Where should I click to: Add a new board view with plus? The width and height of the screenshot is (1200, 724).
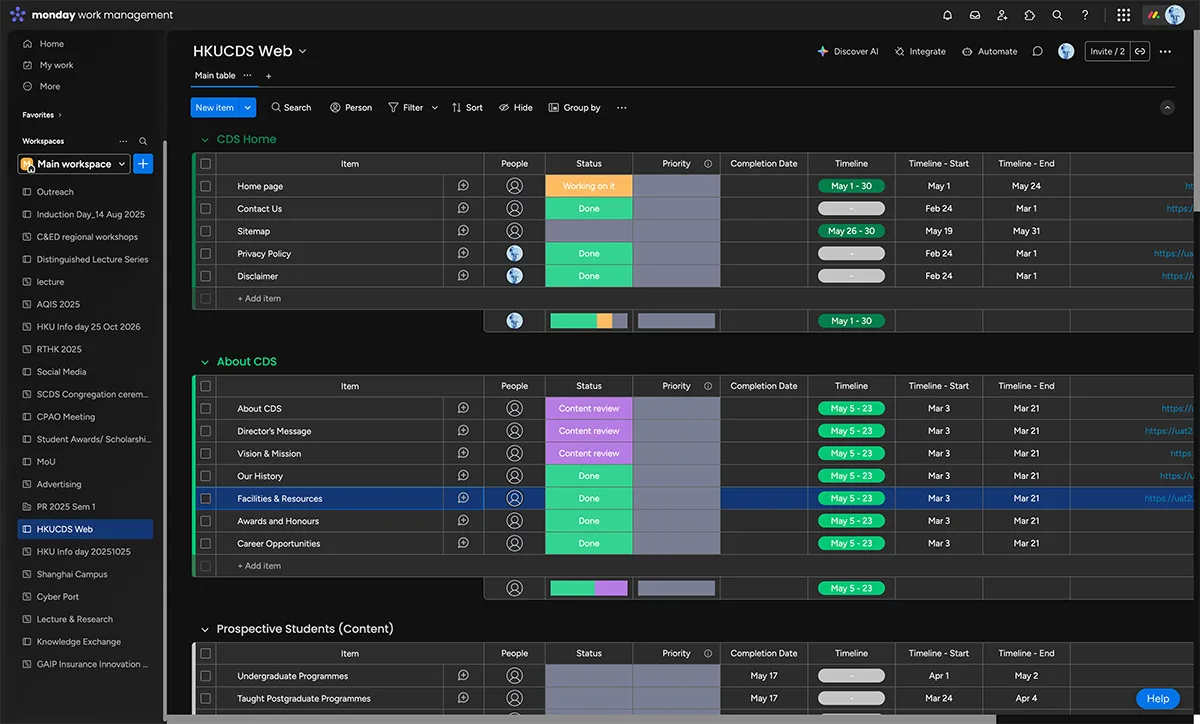[268, 76]
